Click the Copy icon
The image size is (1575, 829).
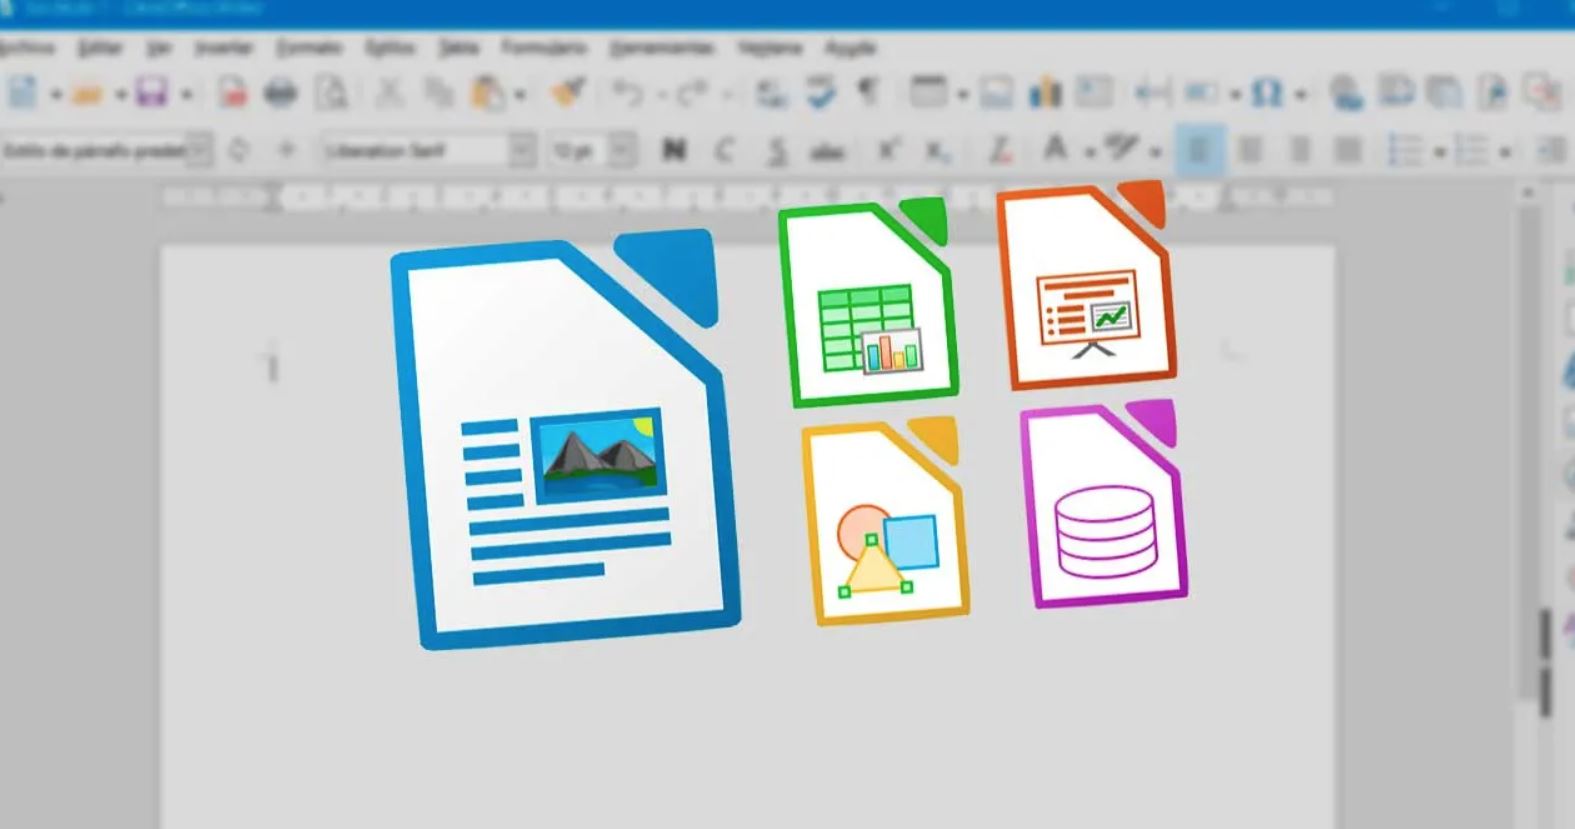438,94
